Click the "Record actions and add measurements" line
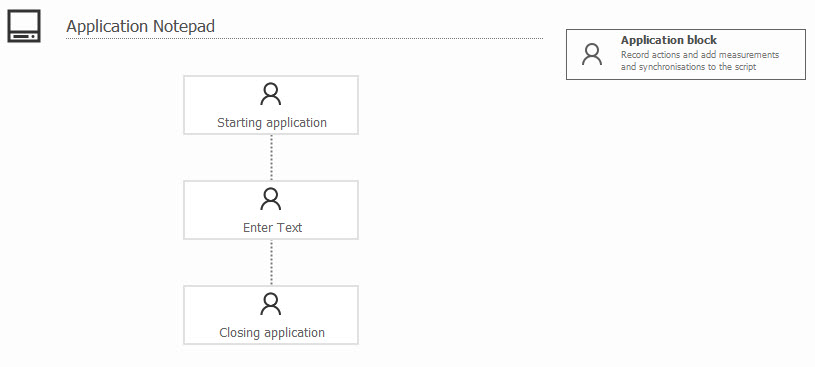This screenshot has height=367, width=815. pos(700,55)
